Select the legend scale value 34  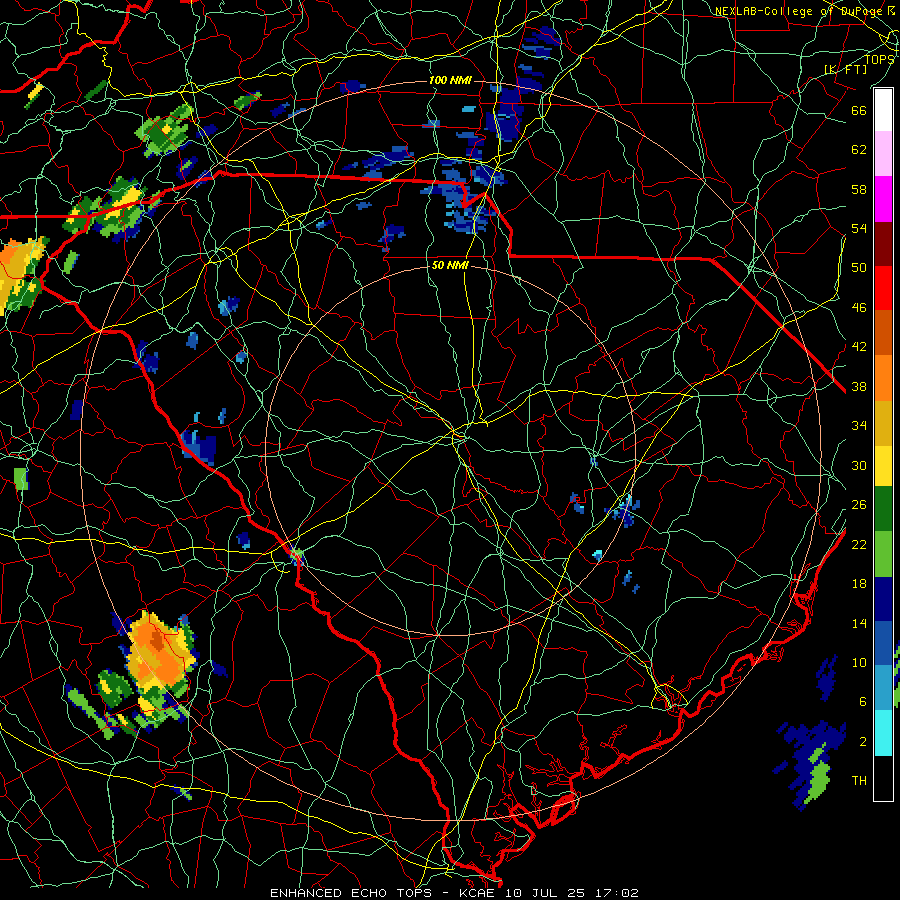pos(859,426)
